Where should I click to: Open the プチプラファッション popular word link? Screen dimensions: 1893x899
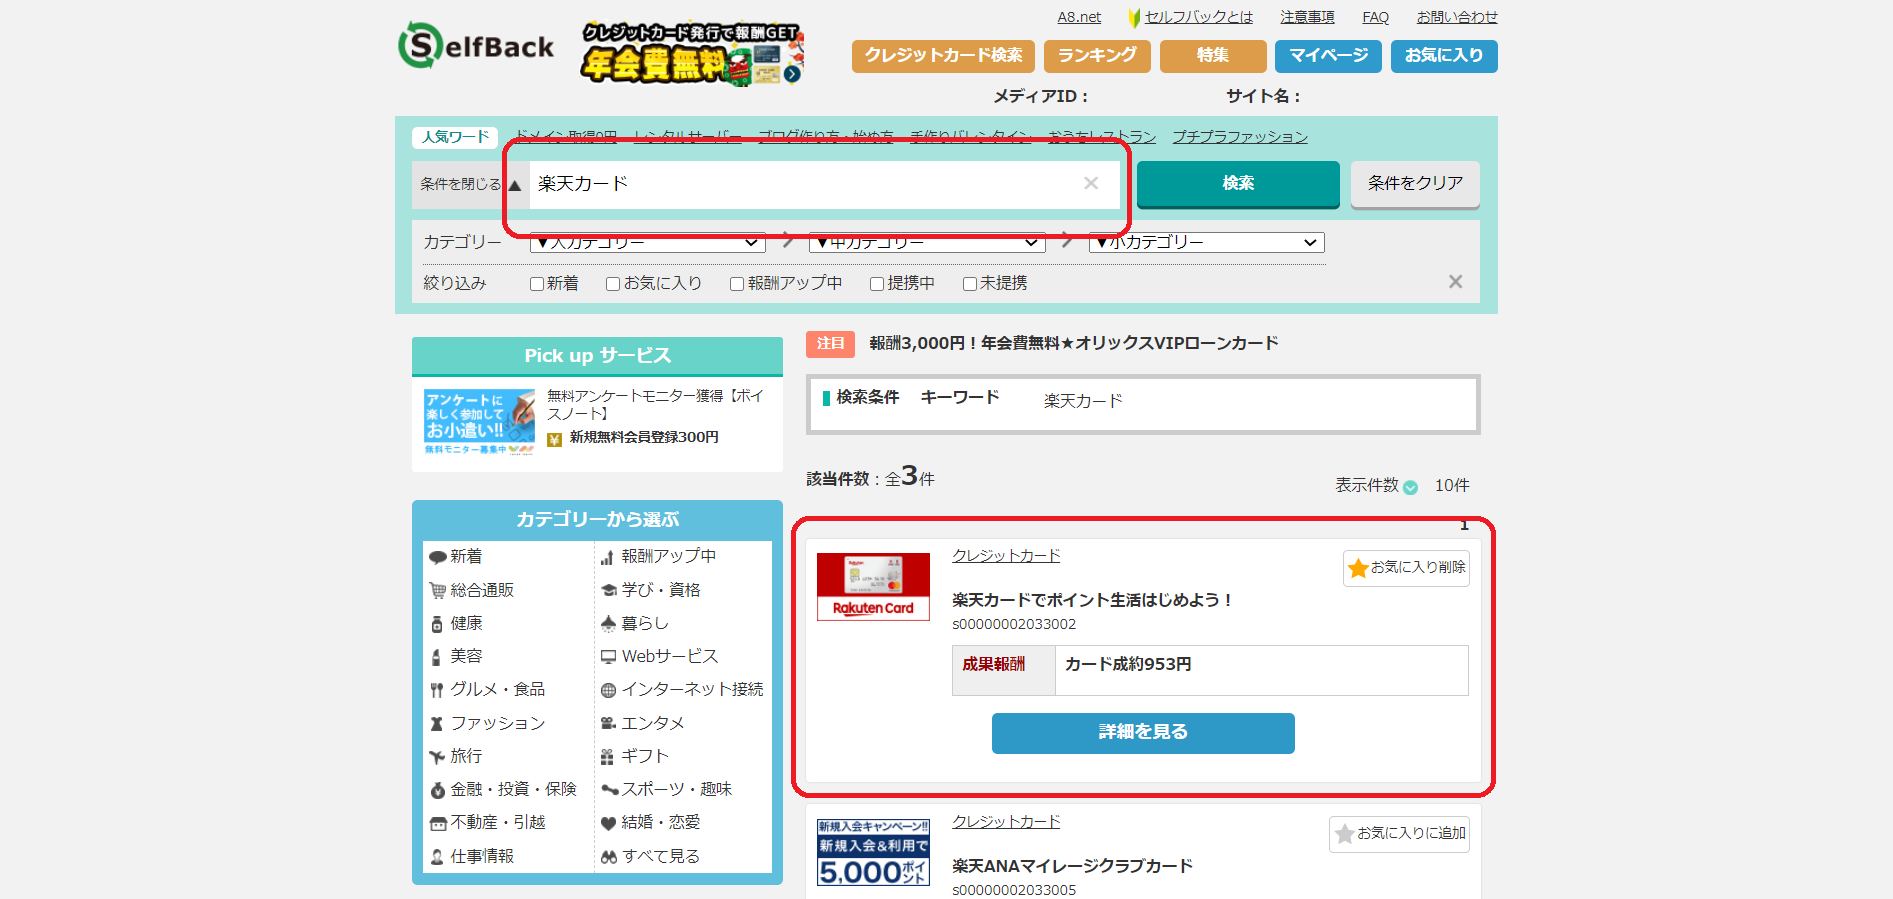(x=1240, y=137)
